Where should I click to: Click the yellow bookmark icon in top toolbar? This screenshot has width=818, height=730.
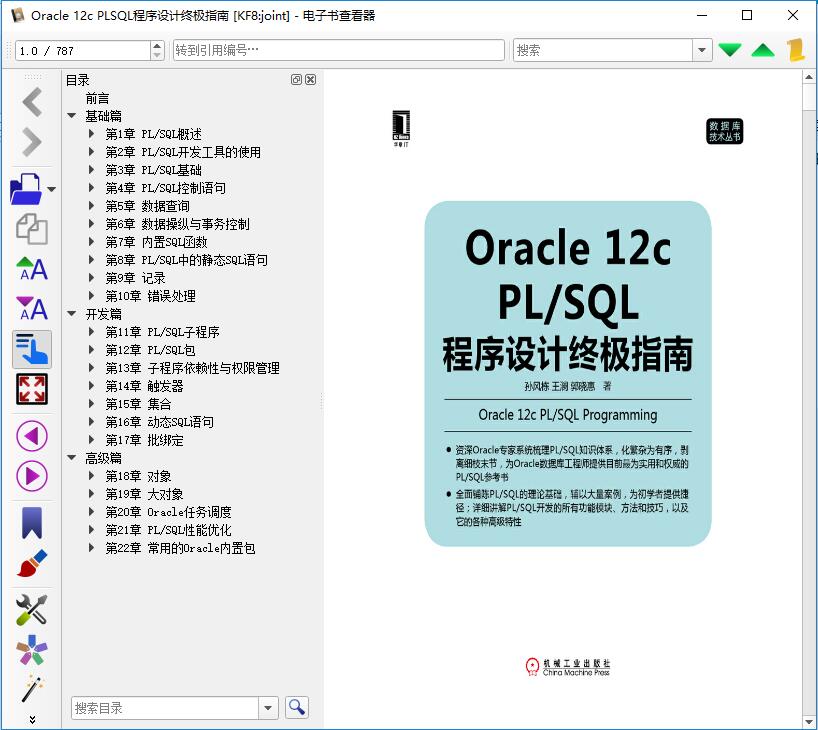796,50
